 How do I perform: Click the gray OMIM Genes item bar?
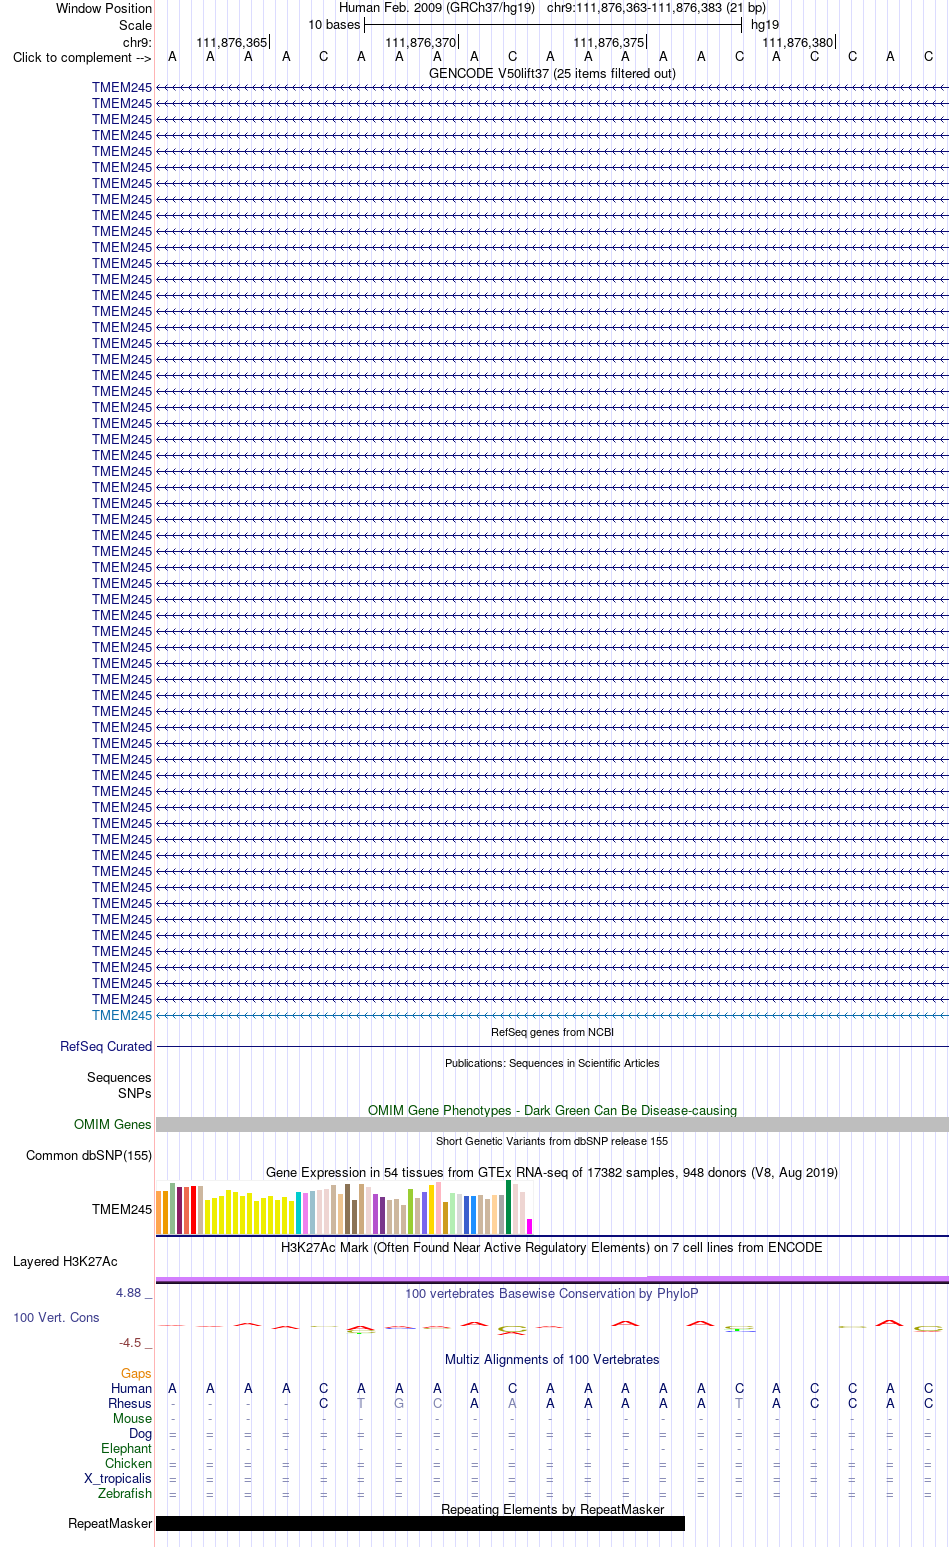[552, 1124]
